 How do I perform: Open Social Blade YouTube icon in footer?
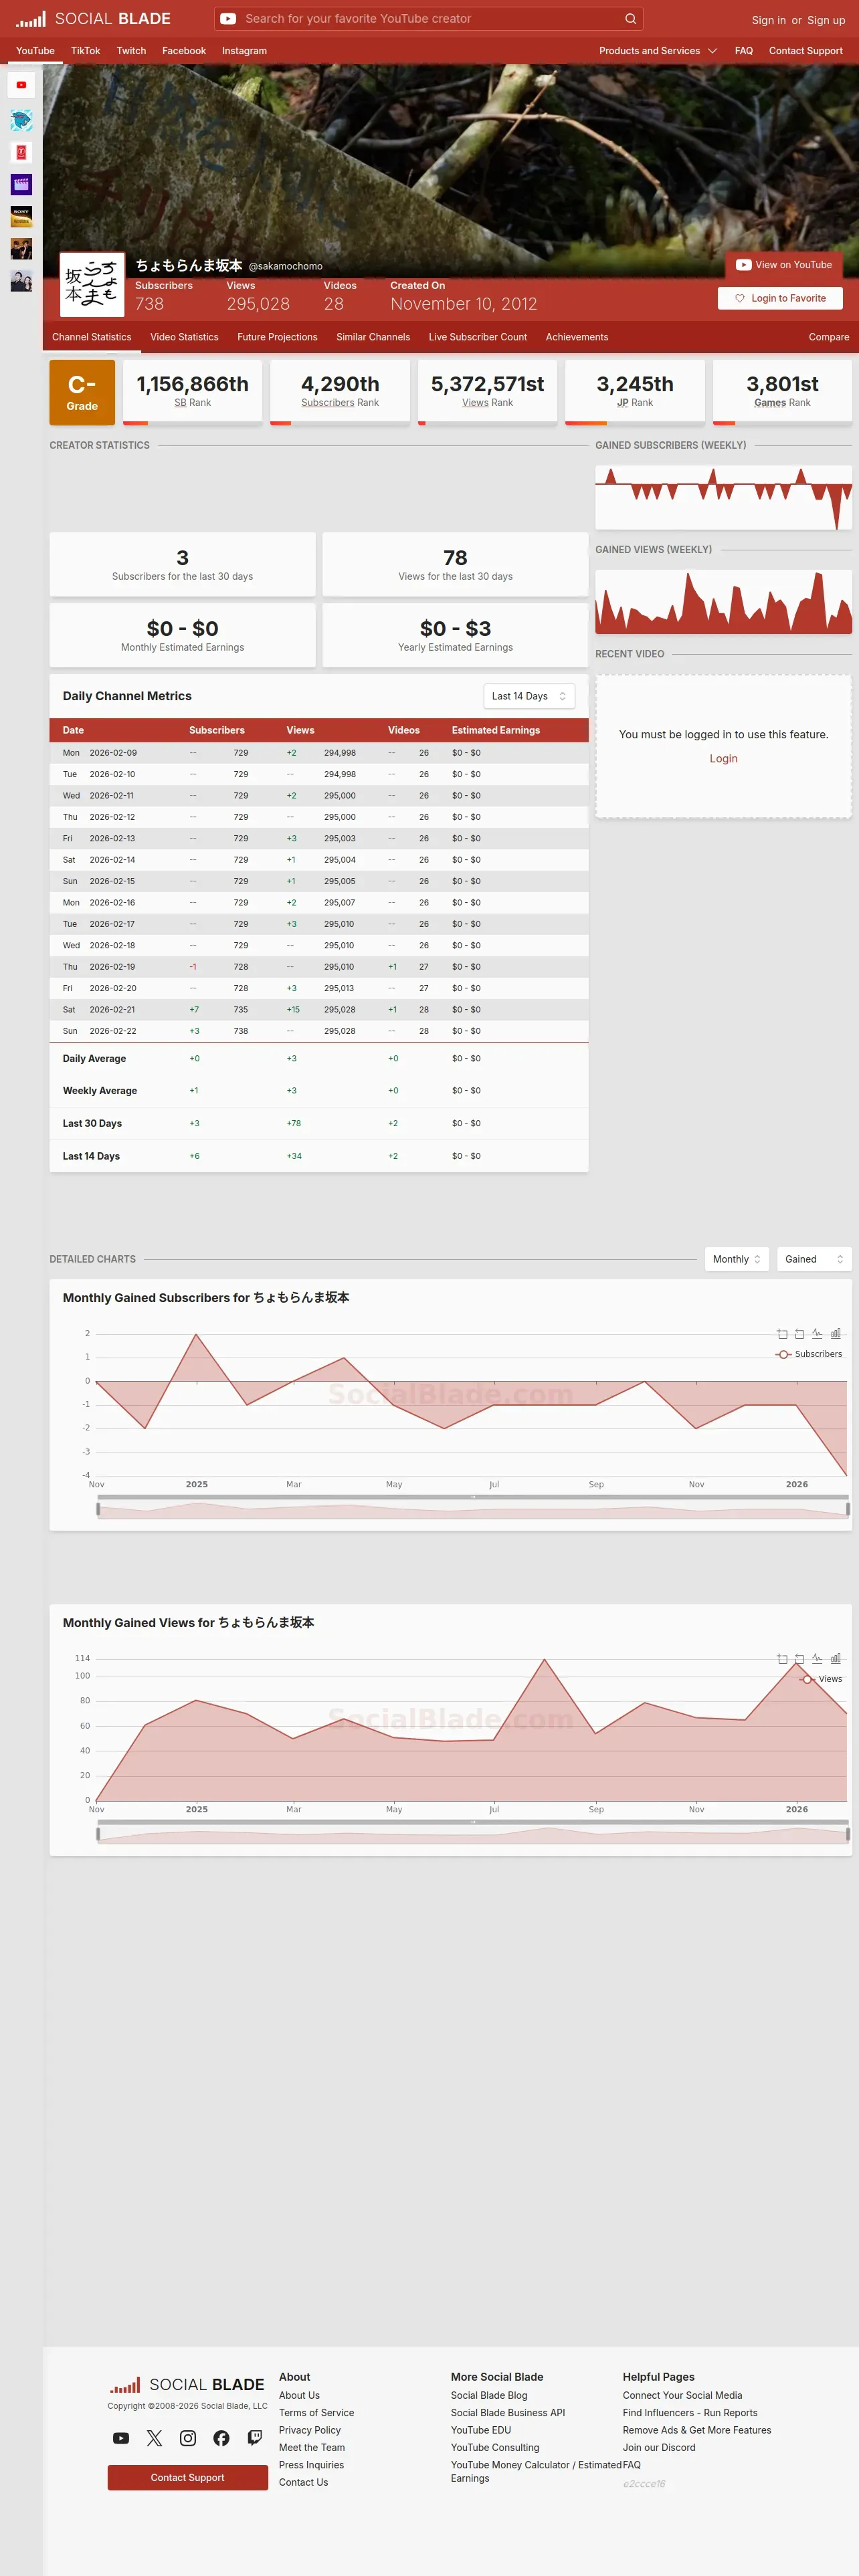click(121, 2438)
